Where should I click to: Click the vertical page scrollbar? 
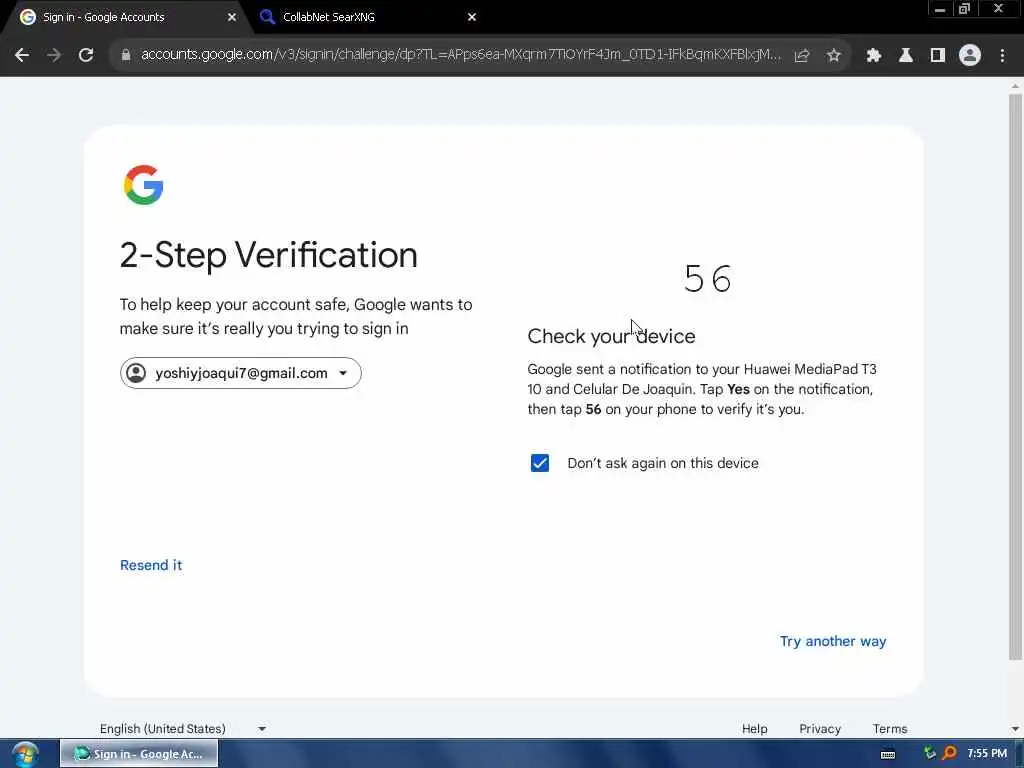(x=1015, y=376)
